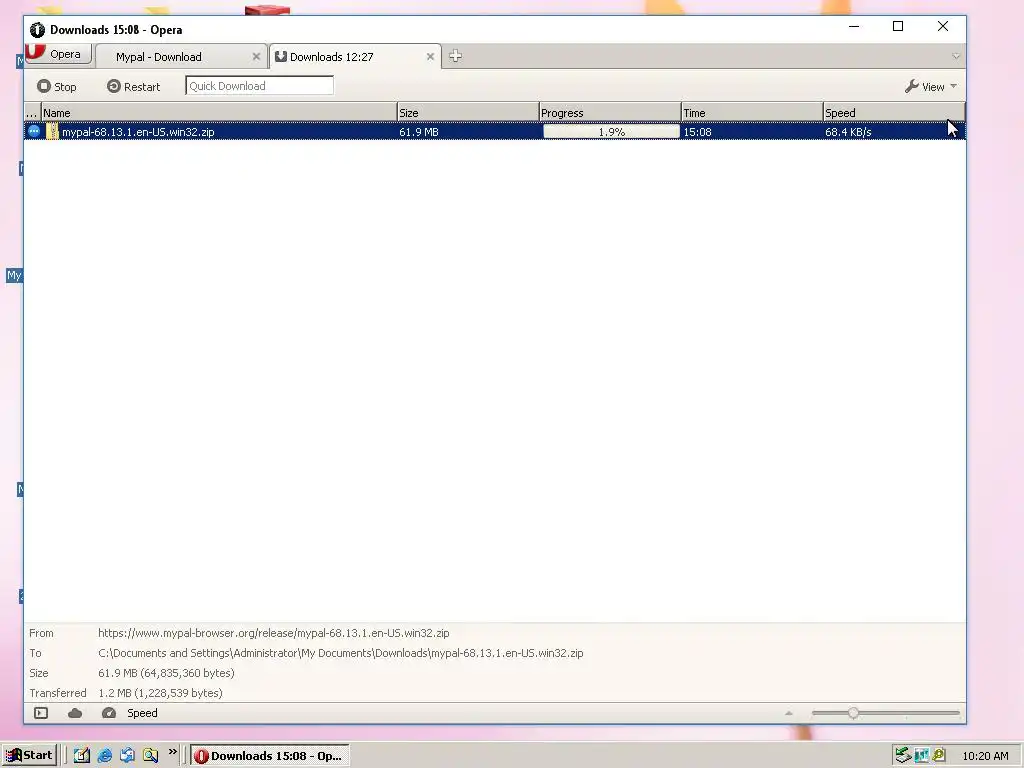Screen dimensions: 1024x768
Task: Click the Speed label in status bar
Action: [x=142, y=713]
